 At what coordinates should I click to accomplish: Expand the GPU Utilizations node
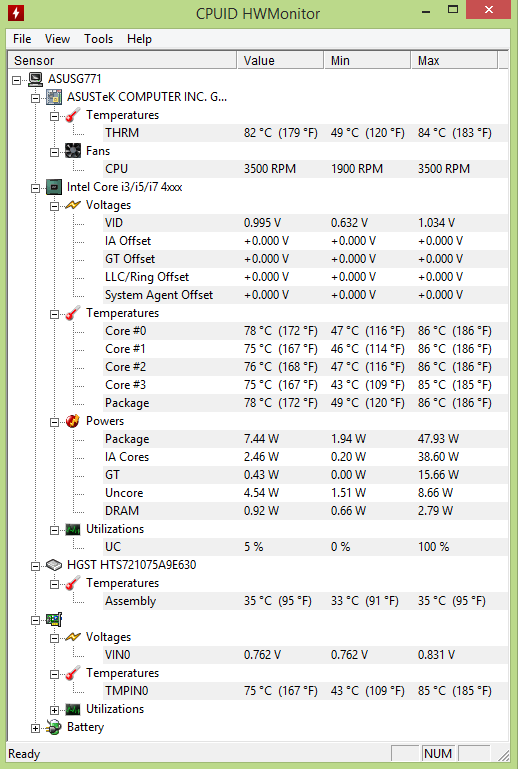click(x=54, y=710)
